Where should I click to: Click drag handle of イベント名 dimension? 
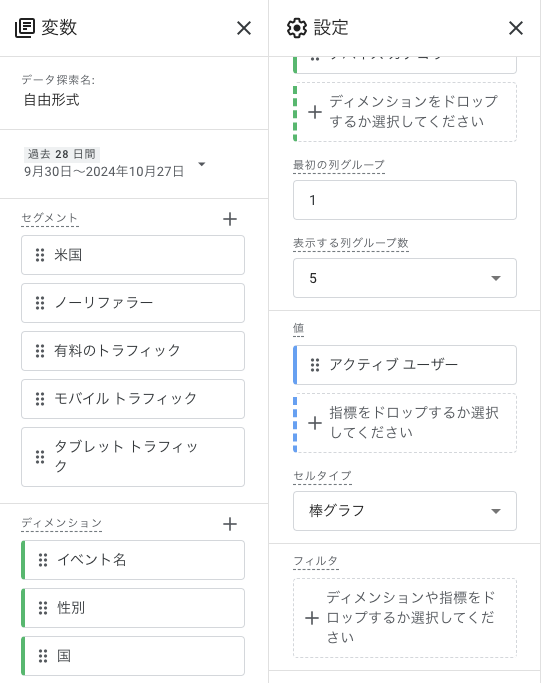[43, 560]
